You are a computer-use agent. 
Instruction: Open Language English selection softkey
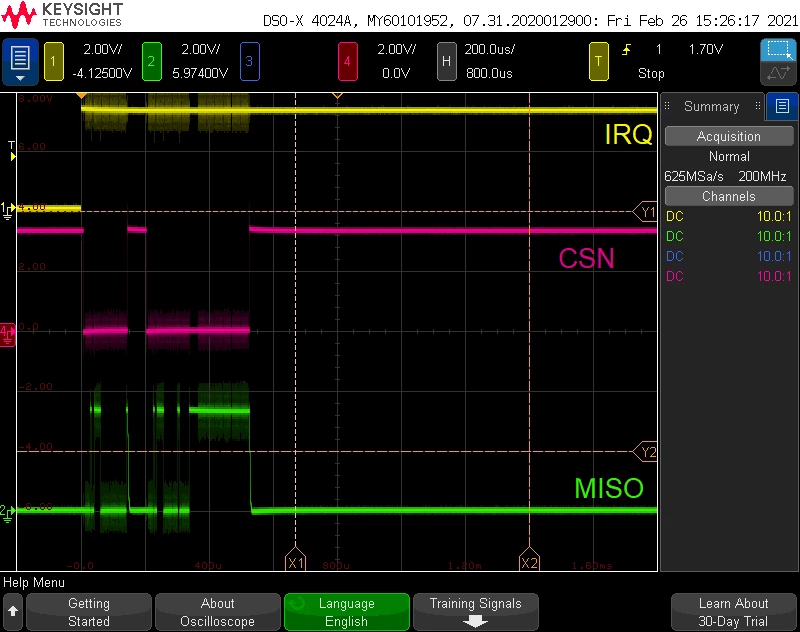click(346, 612)
